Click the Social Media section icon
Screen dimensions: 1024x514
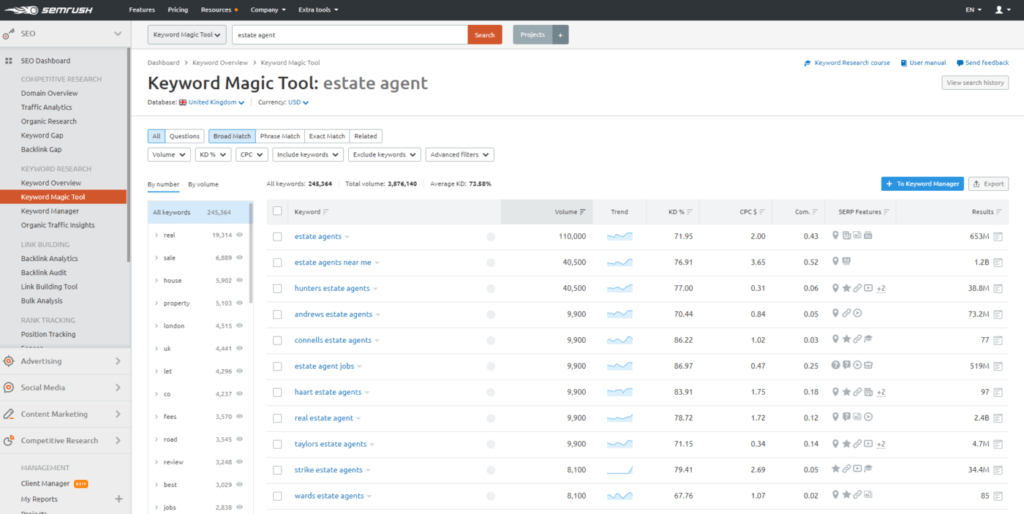[8, 387]
